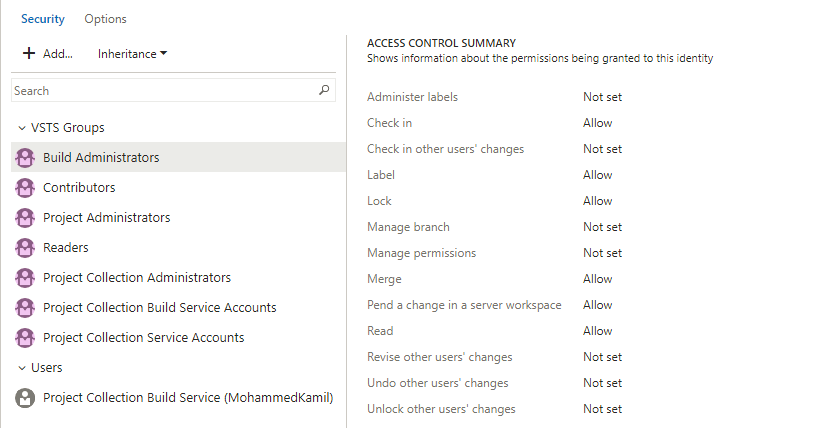Click the Project Administrators group icon
Viewport: 819px width, 428px height.
25,217
